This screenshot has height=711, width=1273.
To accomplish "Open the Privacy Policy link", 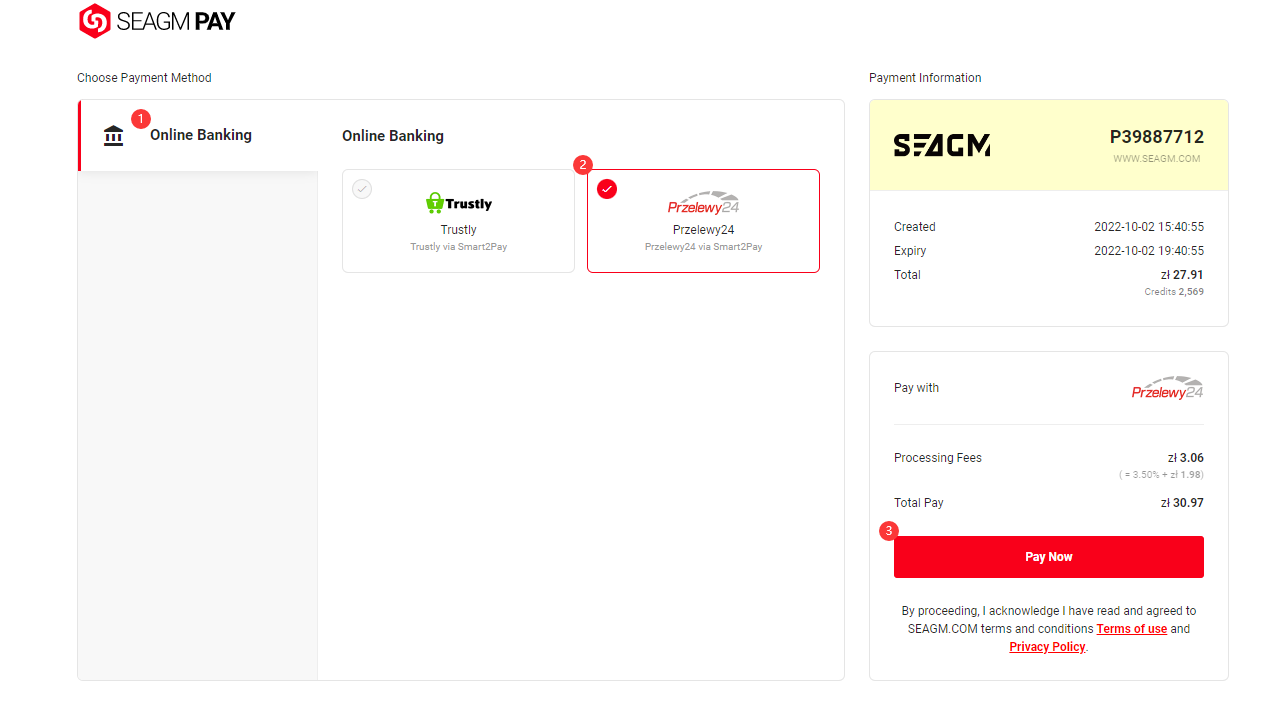I will pos(1047,647).
